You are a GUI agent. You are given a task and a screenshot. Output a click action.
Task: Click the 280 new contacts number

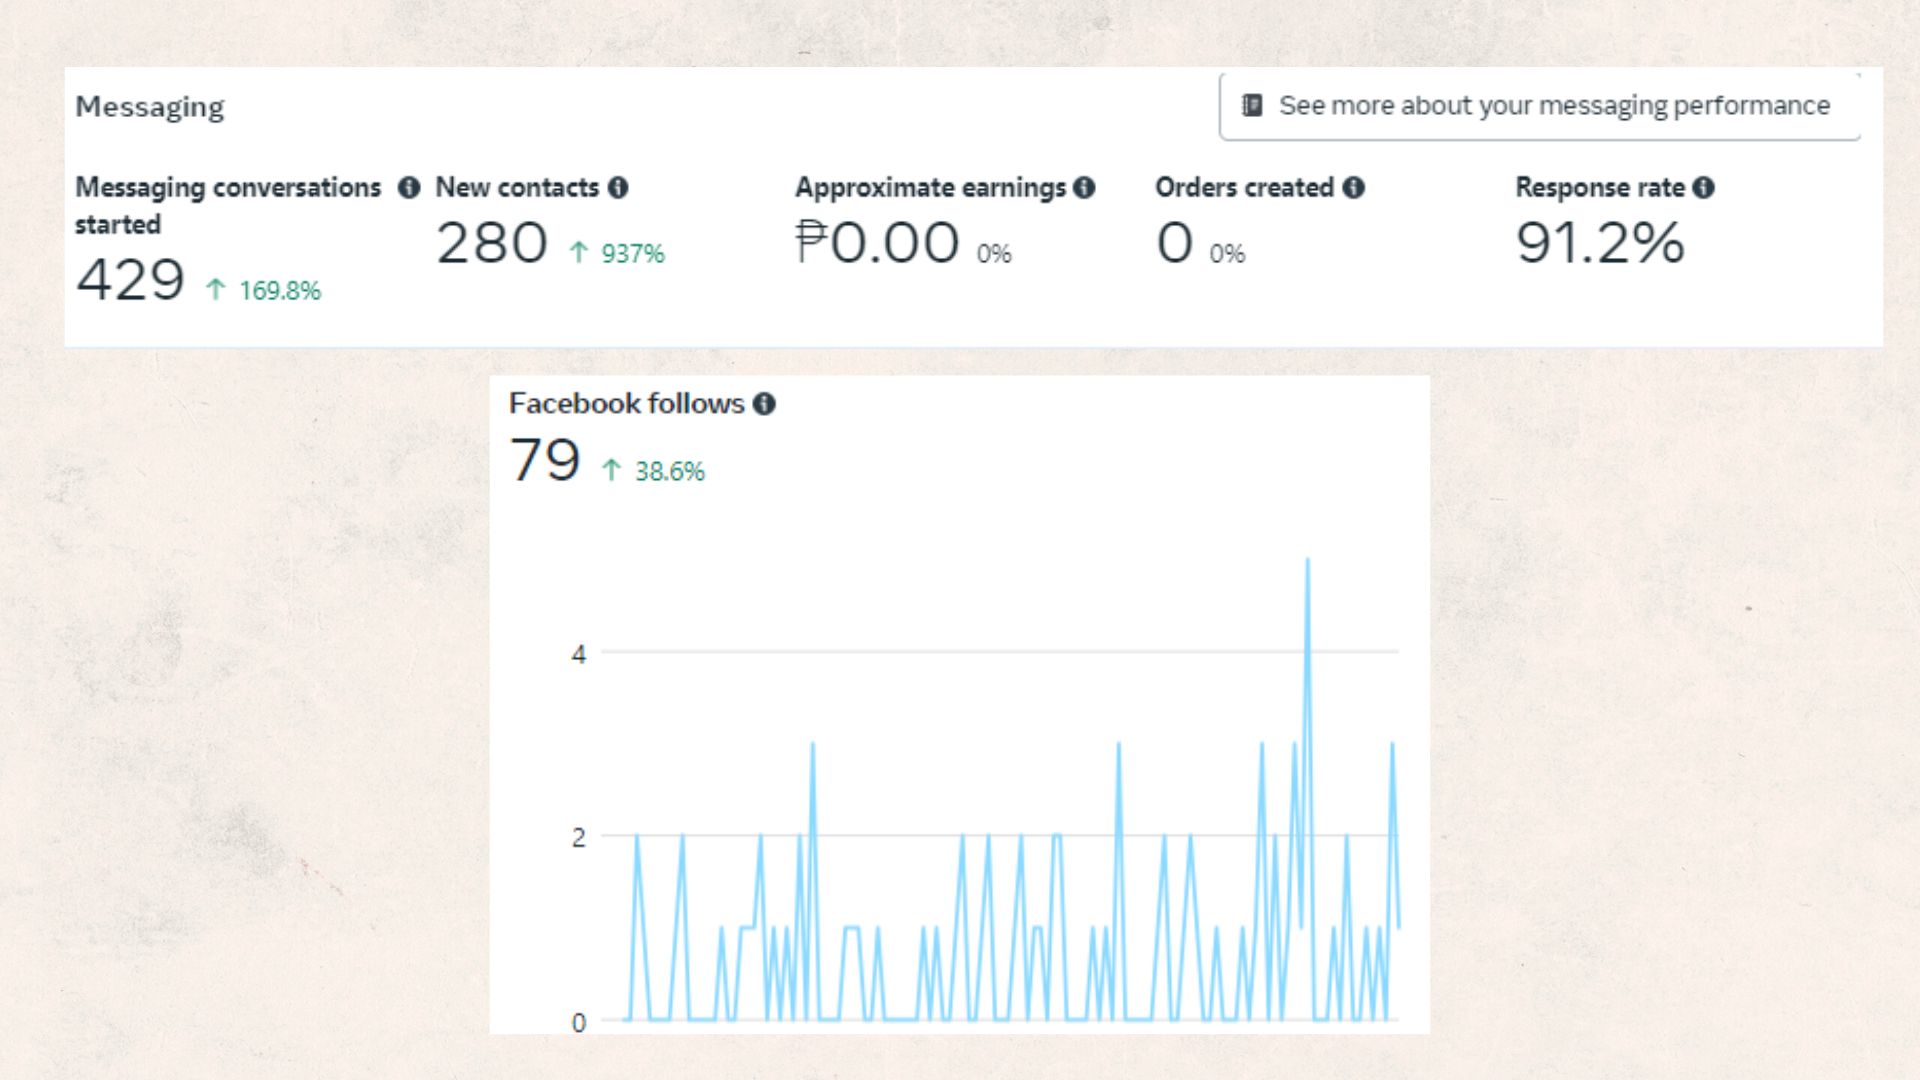[491, 243]
